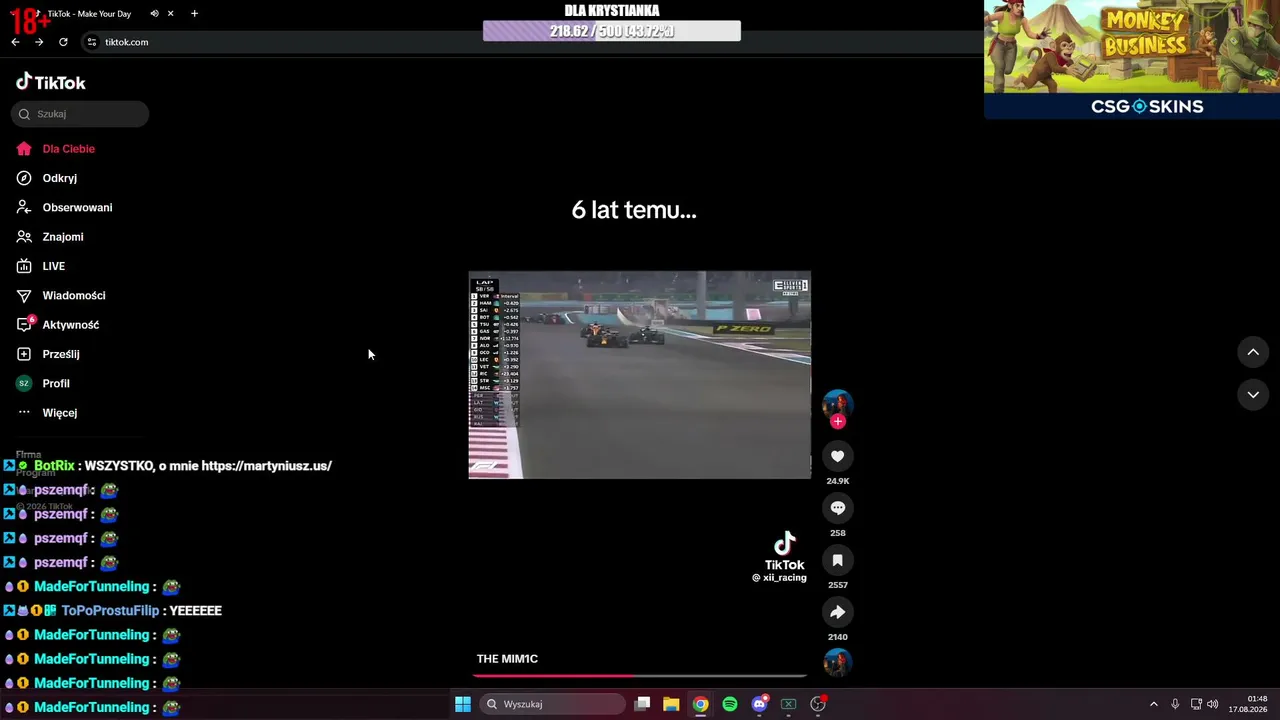Screen dimensions: 1280x720
Task: Go to previous video with up chevron
Action: point(1253,352)
